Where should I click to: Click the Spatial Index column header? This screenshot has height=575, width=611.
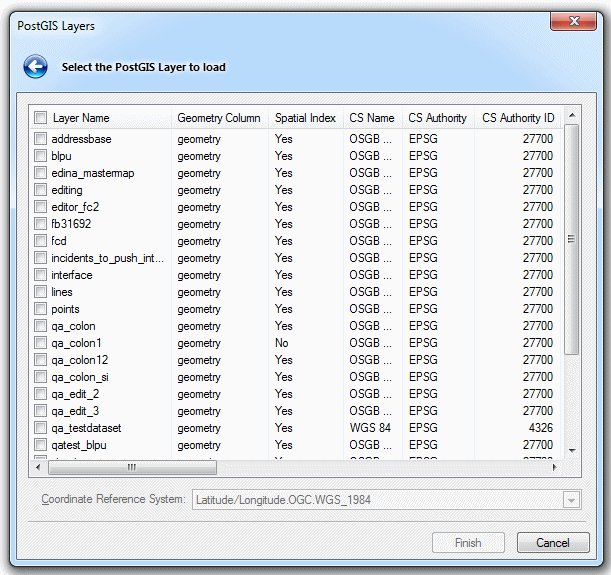305,118
